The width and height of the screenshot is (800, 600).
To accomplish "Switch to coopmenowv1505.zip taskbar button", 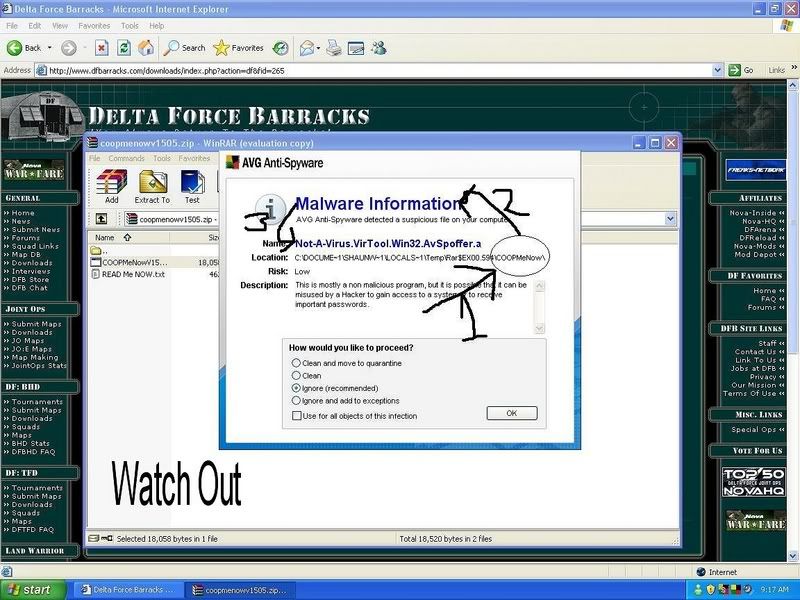I will (x=238, y=590).
